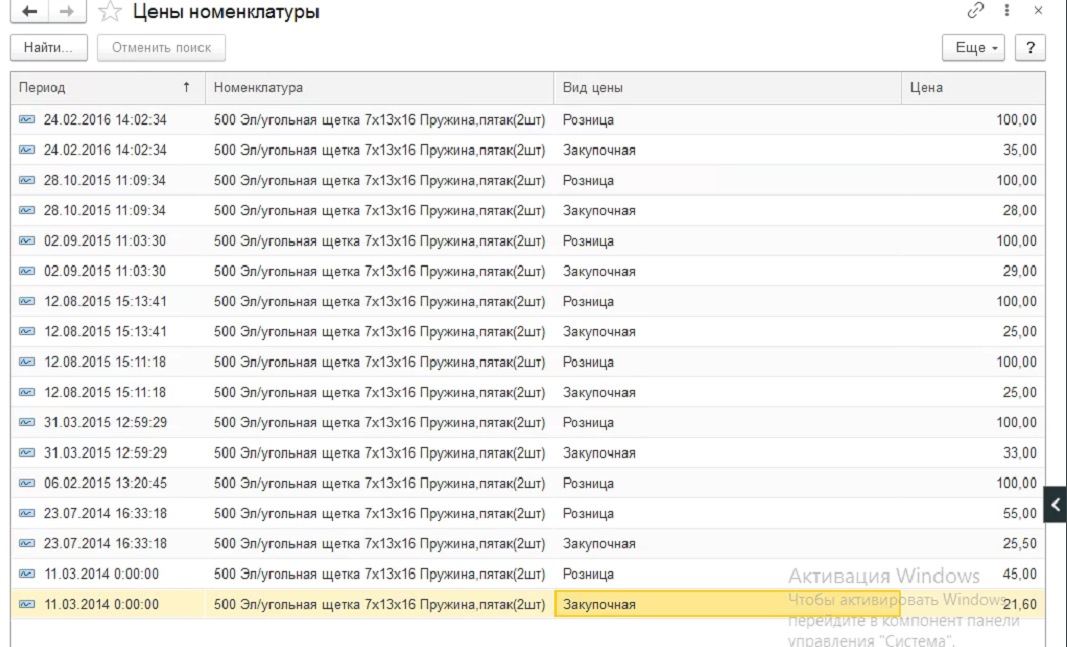Click the question mark help button

1030,48
